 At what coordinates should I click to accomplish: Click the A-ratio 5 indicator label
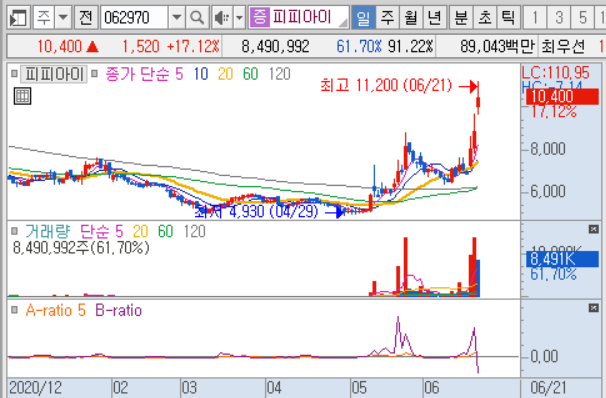coord(56,310)
